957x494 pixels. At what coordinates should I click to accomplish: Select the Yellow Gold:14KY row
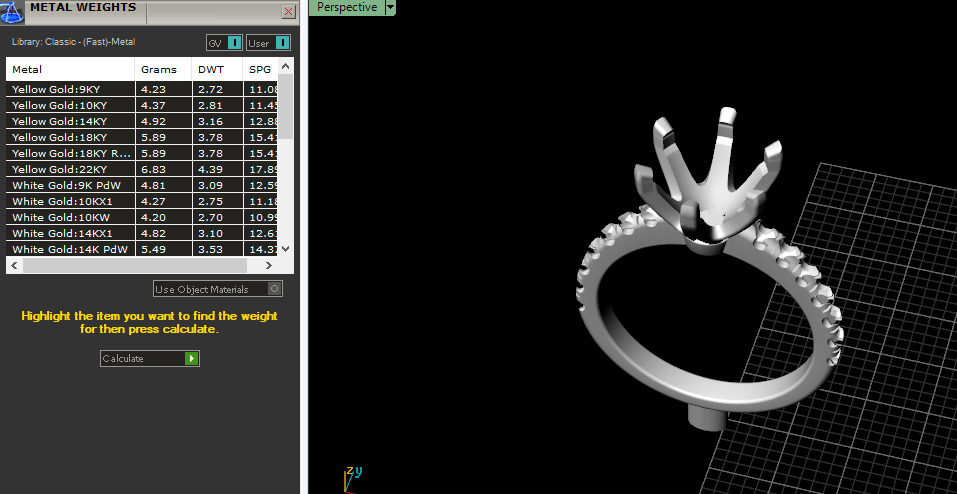point(142,121)
